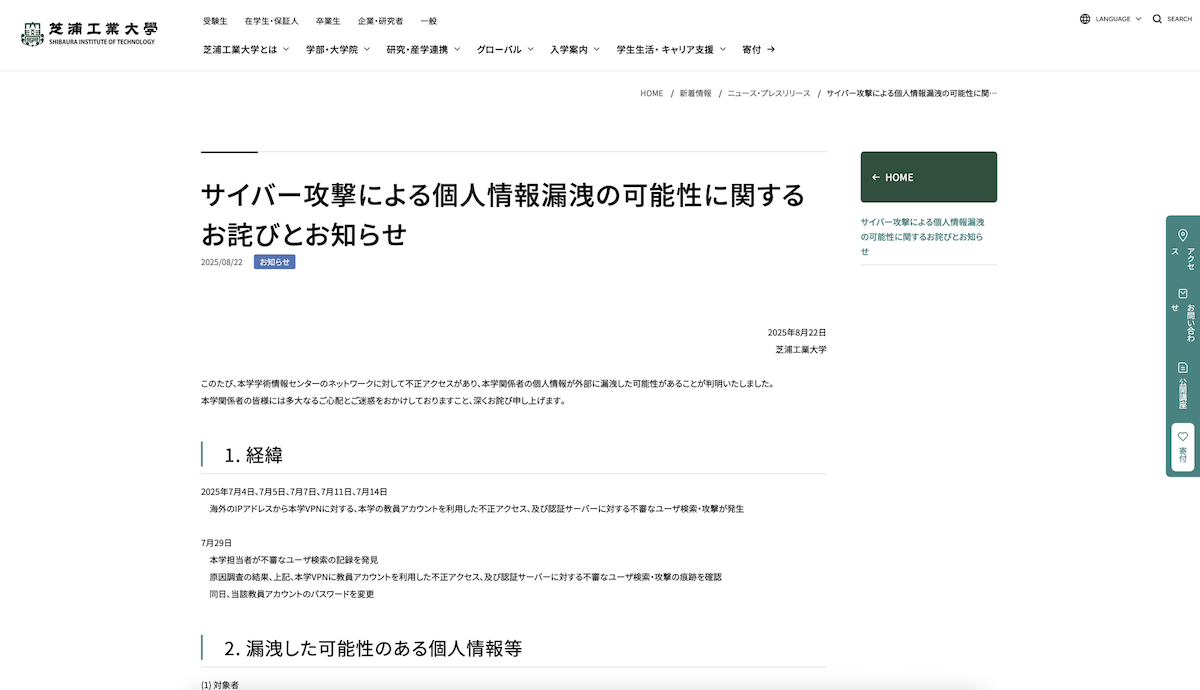Select the 一般 audience tab
Image resolution: width=1200 pixels, height=690 pixels.
coord(428,20)
